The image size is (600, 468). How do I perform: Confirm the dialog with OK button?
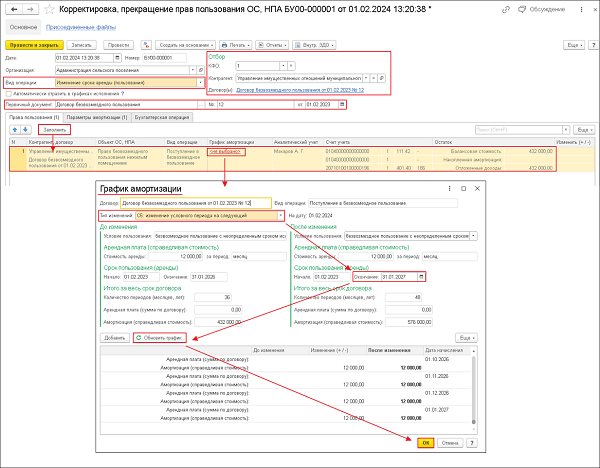pos(424,442)
